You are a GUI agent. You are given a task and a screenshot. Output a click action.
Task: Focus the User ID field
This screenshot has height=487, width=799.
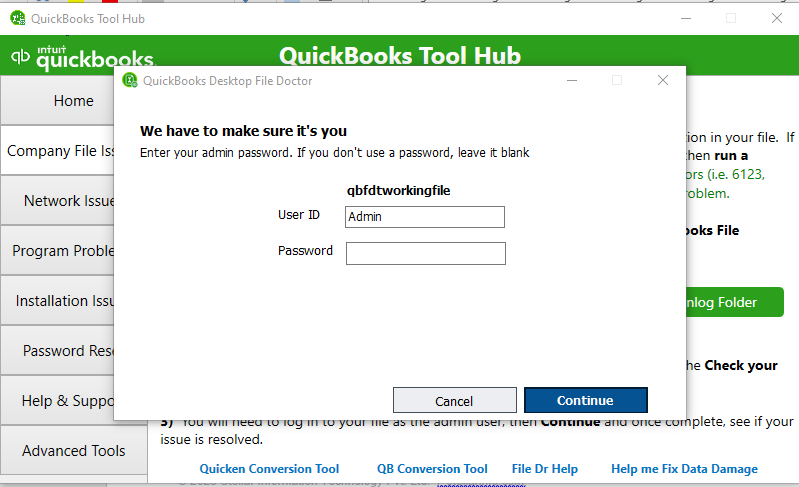click(x=425, y=217)
